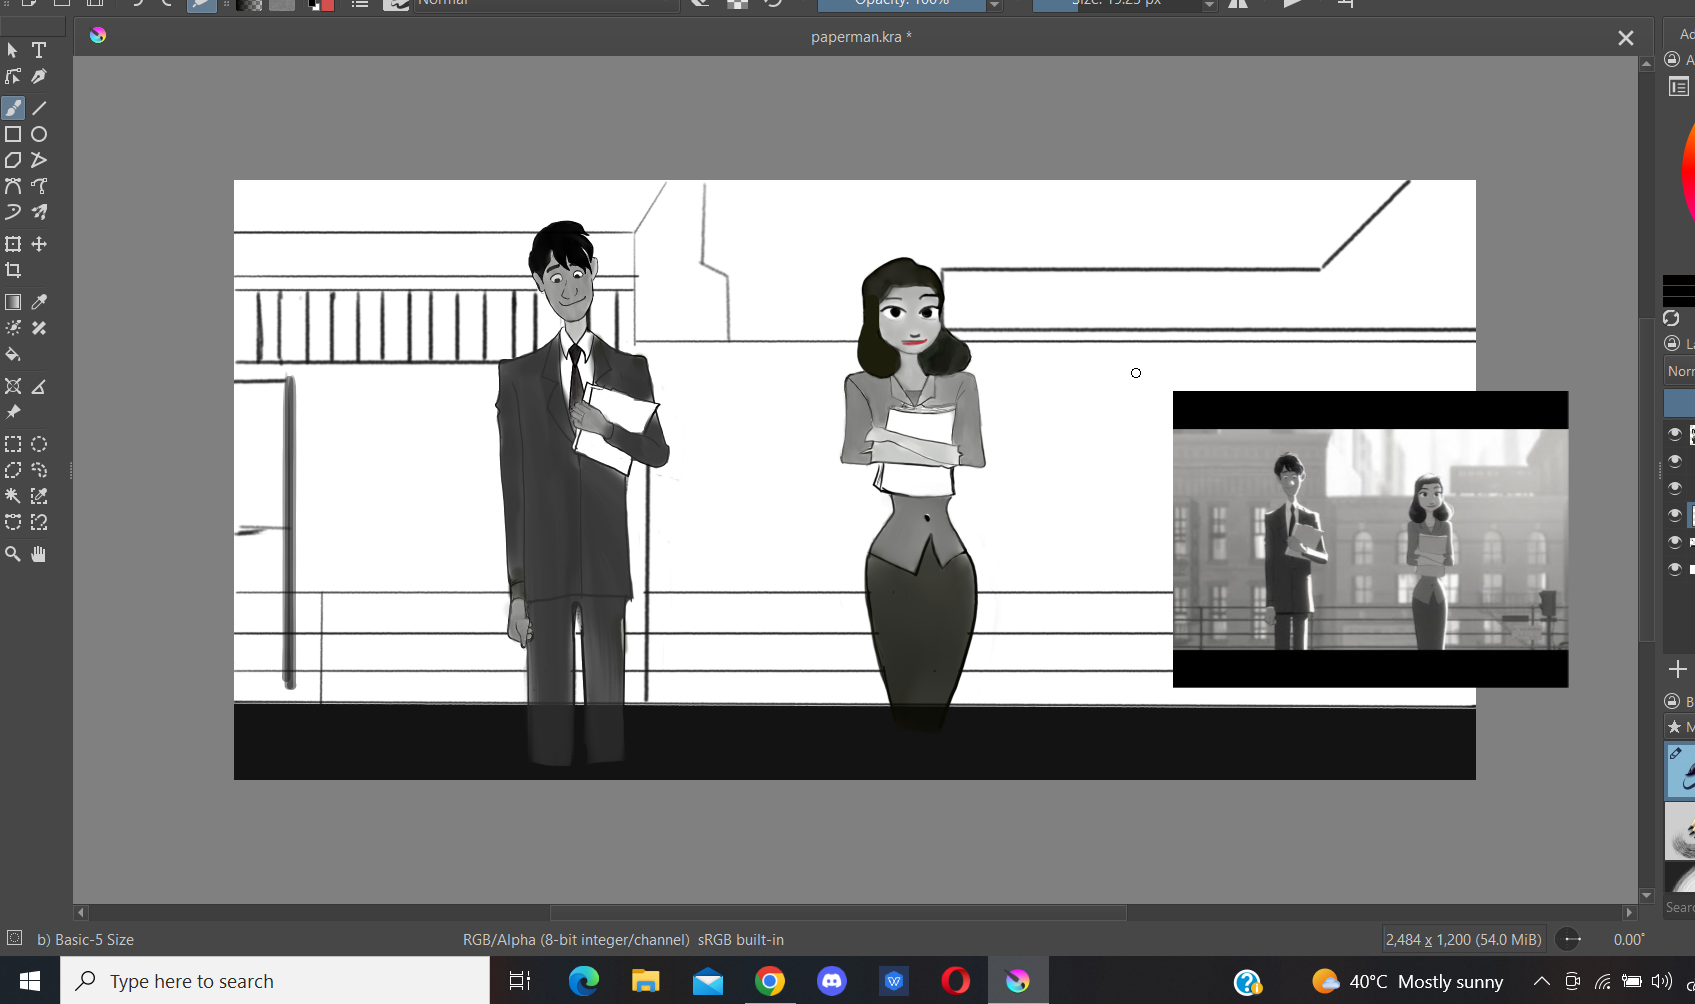Toggle visibility of the bottom layer
Image resolution: width=1695 pixels, height=1004 pixels.
(1675, 569)
